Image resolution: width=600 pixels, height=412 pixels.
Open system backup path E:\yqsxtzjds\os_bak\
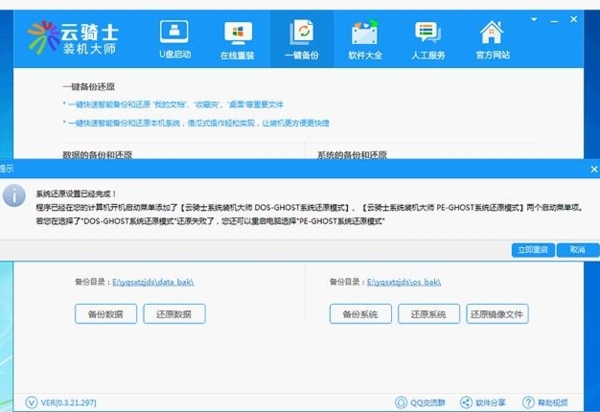[x=404, y=282]
